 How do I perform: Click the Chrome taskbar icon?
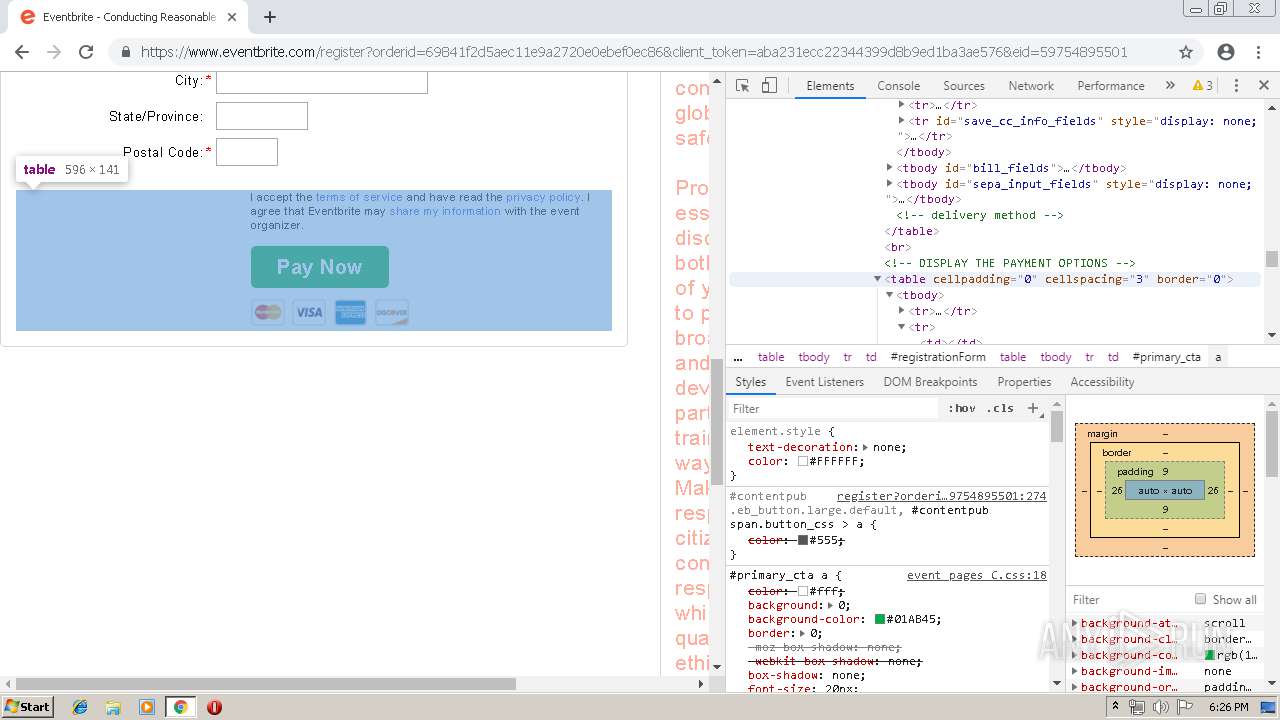[x=180, y=707]
